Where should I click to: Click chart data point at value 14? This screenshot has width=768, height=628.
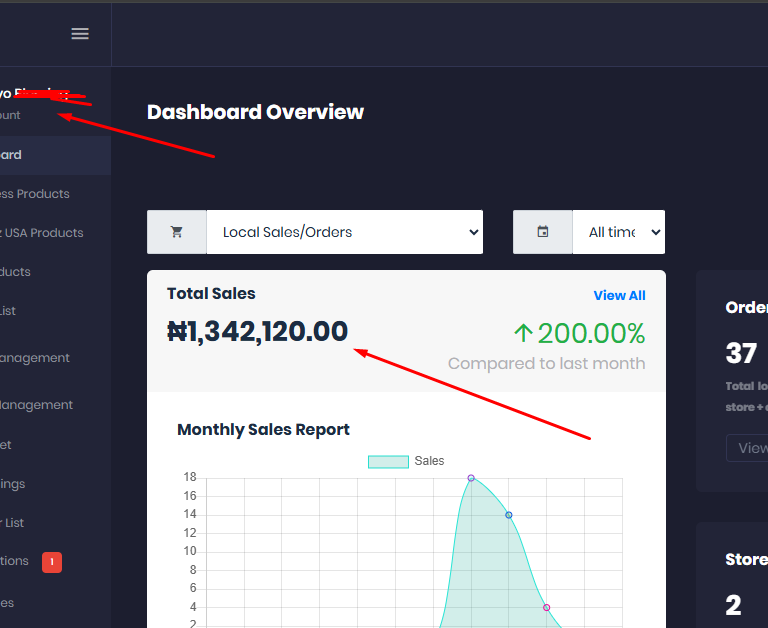click(x=509, y=515)
